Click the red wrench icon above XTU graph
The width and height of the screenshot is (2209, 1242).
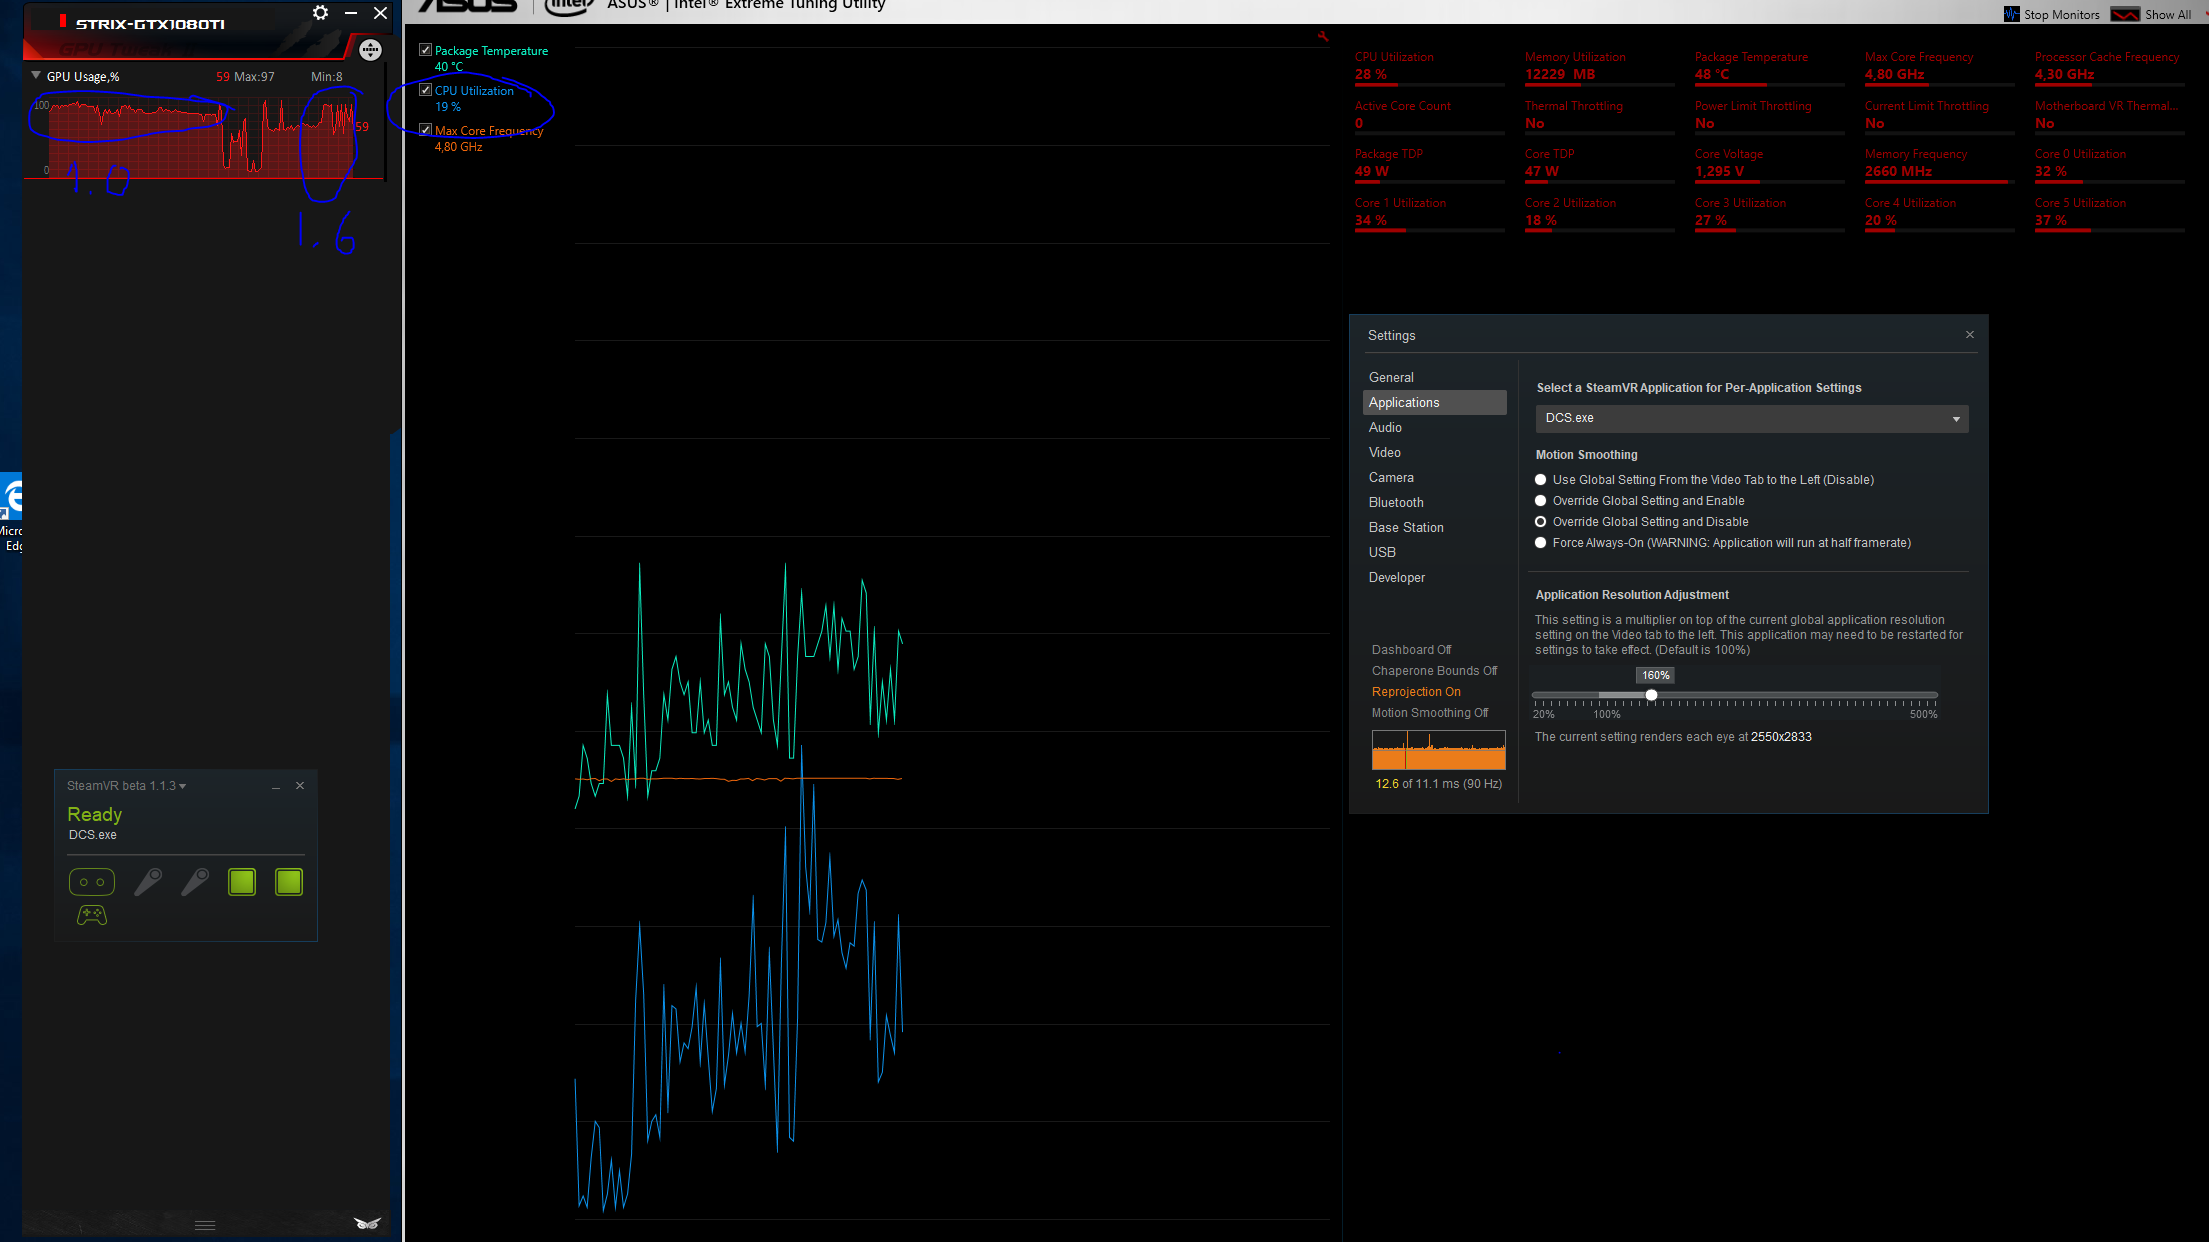(x=1323, y=36)
